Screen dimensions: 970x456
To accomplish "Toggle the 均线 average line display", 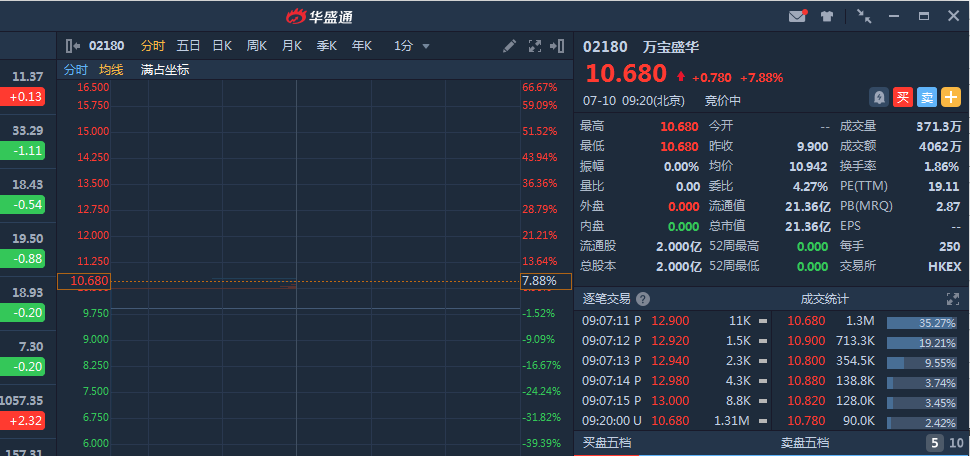I will 111,70.
